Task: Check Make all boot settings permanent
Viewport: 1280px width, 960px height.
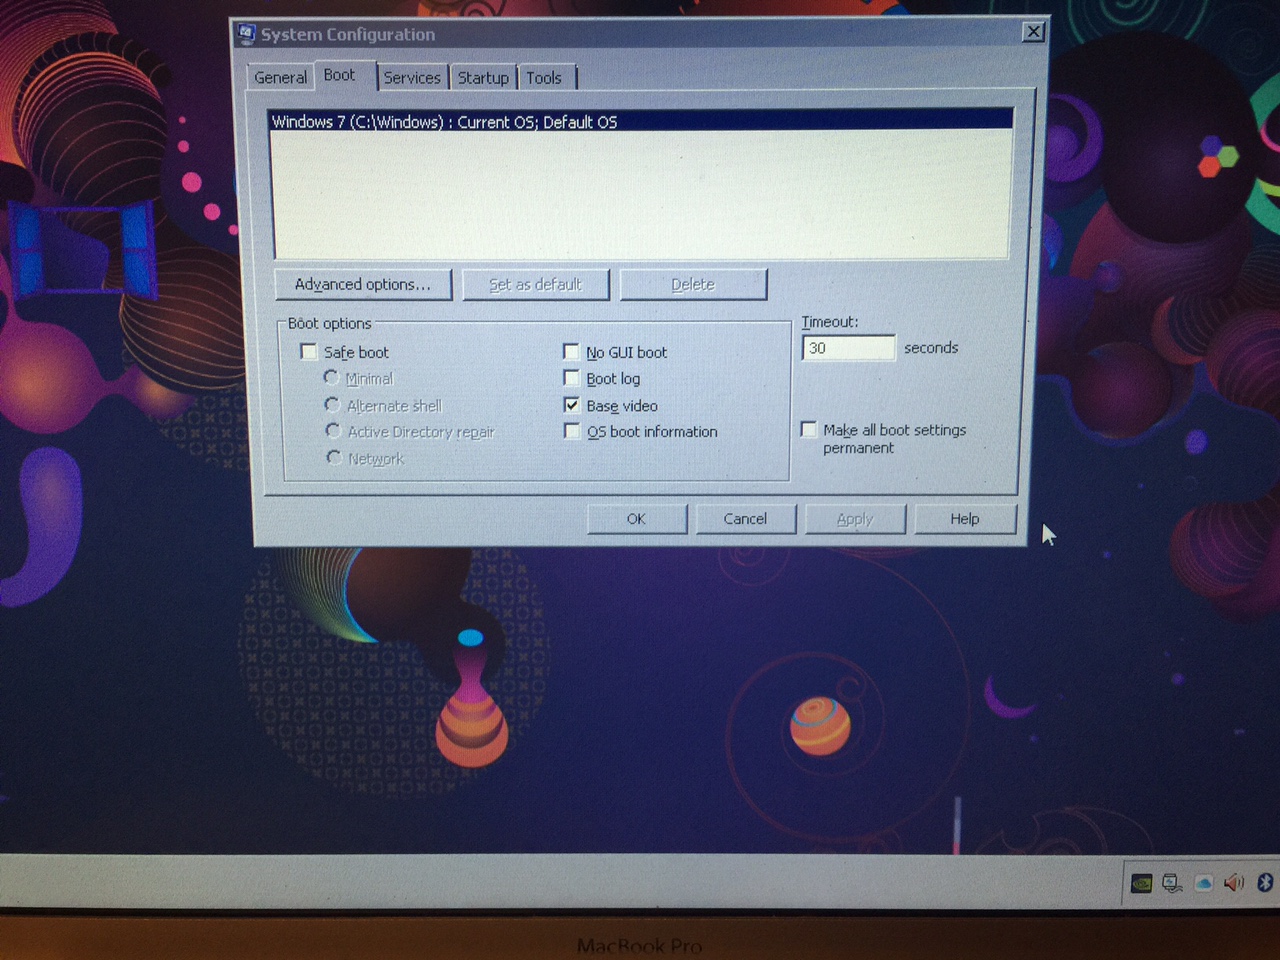Action: tap(809, 429)
